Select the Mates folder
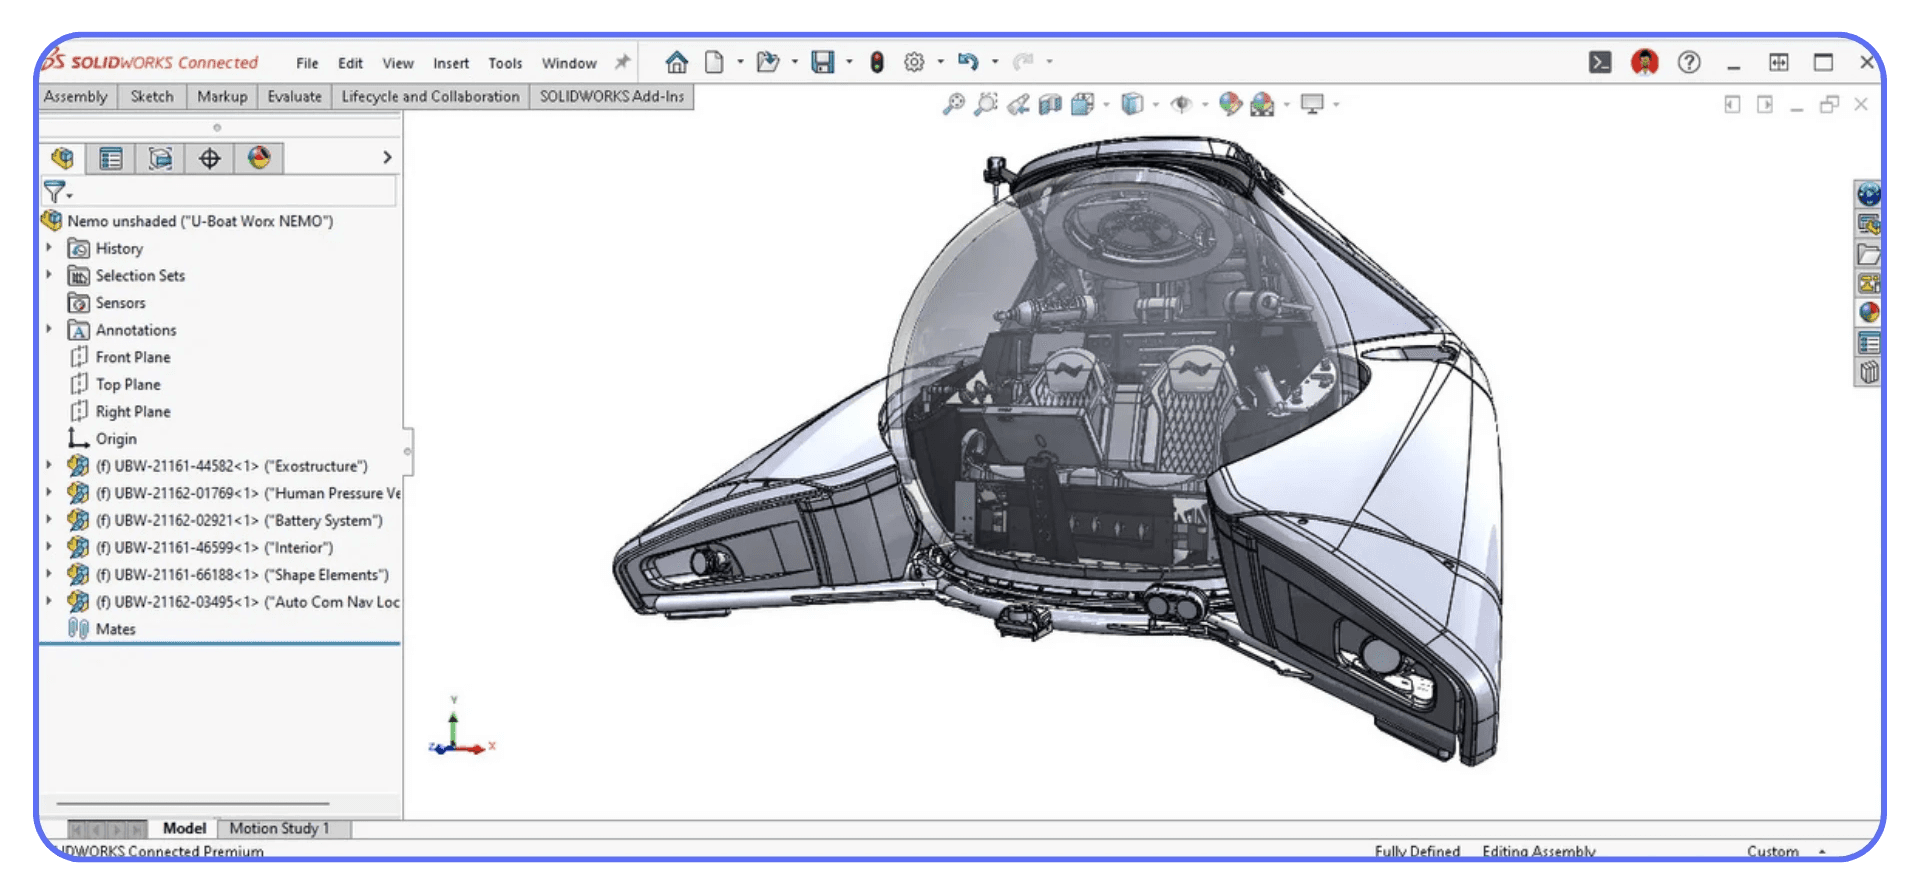Viewport: 1920px width, 893px height. tap(102, 629)
